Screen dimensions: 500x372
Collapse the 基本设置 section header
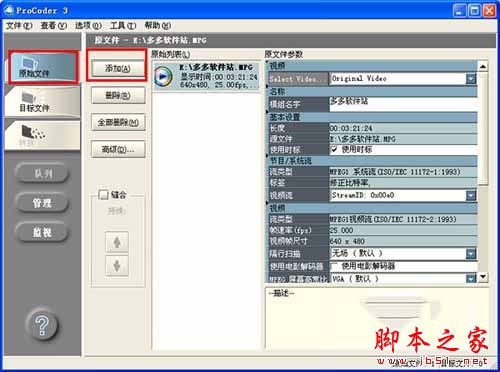(373, 117)
